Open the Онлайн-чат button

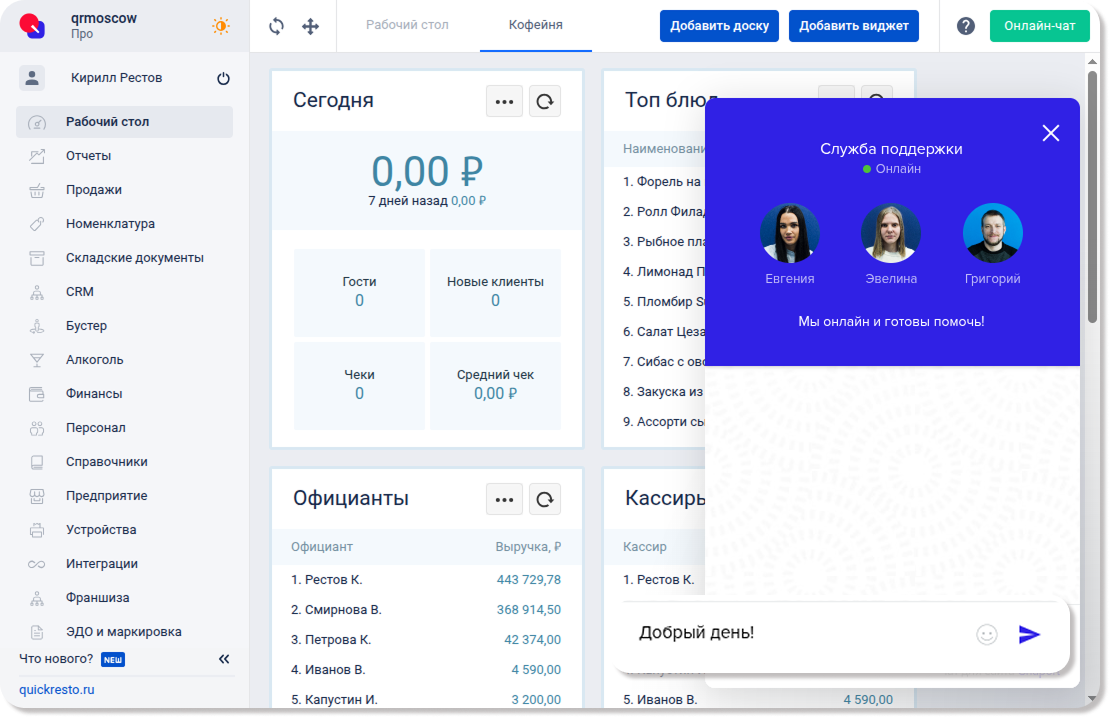[x=1039, y=26]
